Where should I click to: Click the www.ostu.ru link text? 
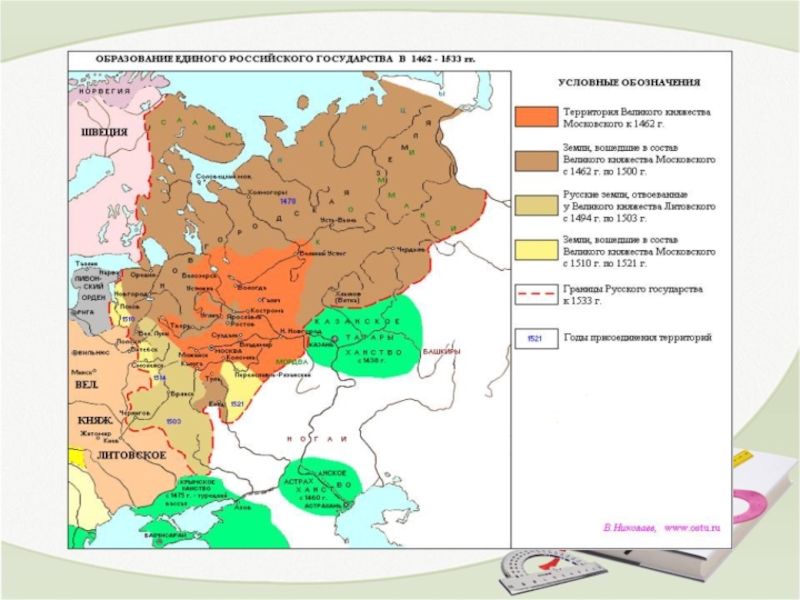coord(692,526)
